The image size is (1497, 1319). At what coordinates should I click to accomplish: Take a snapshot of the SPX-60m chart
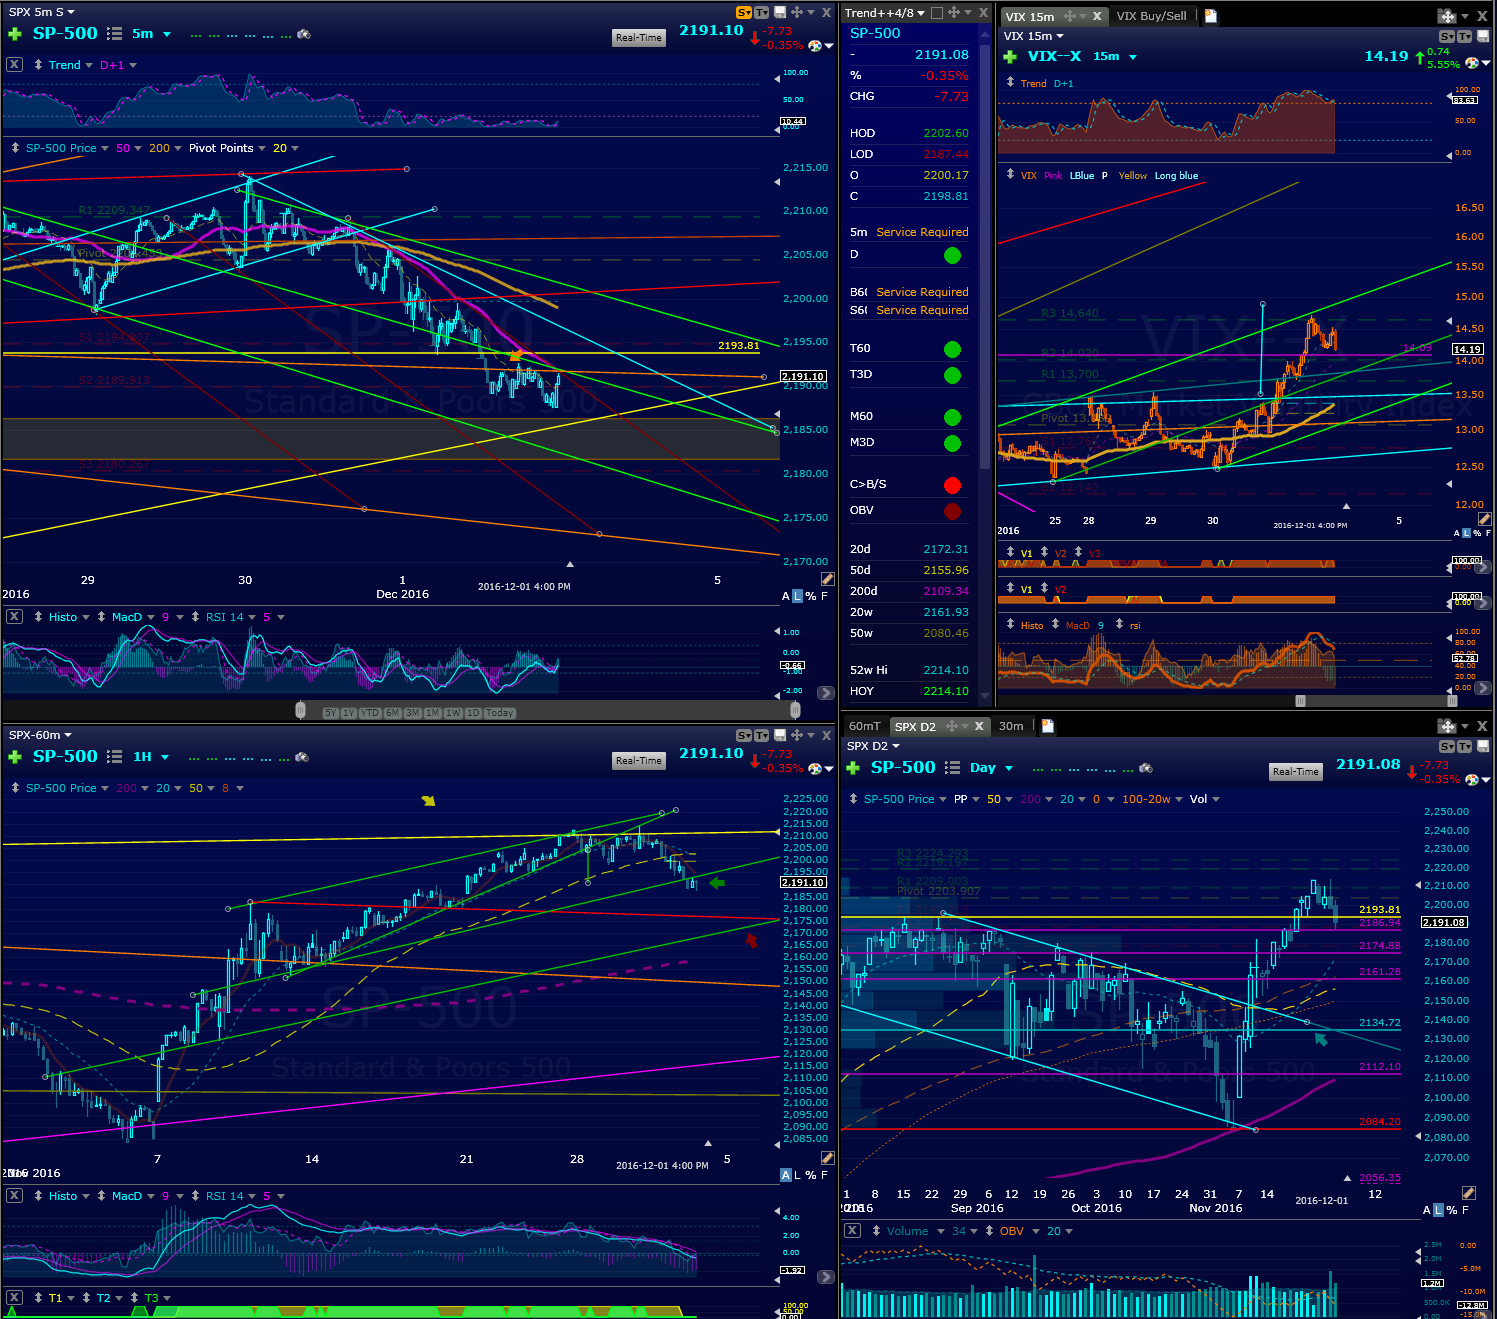(x=302, y=757)
